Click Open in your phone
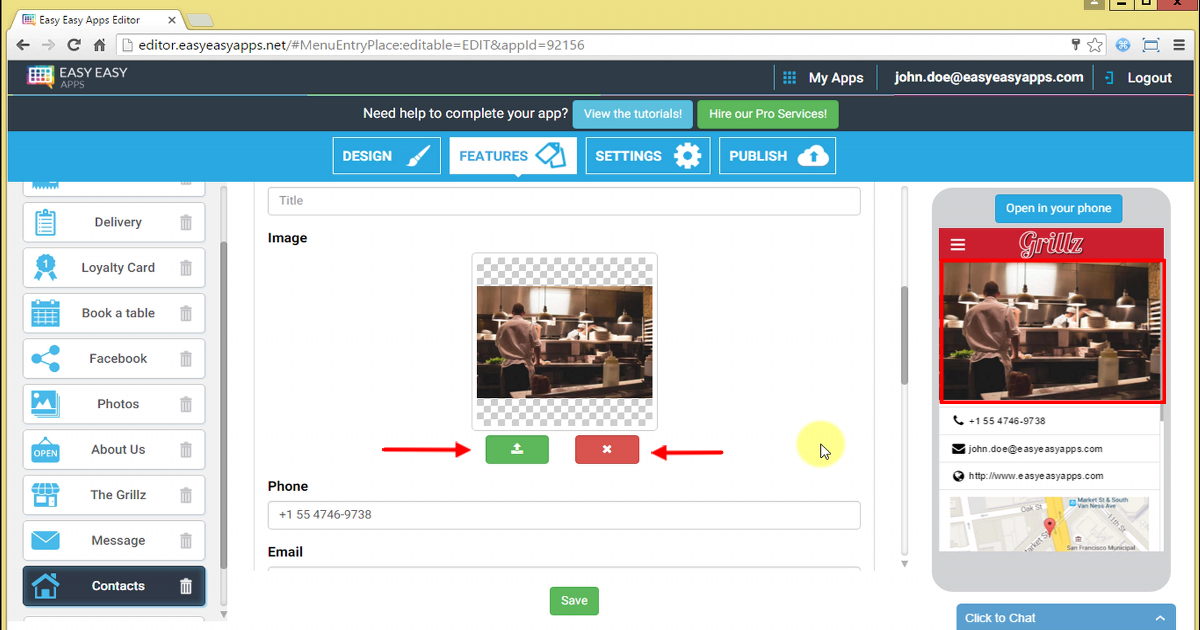The image size is (1200, 630). (x=1058, y=208)
